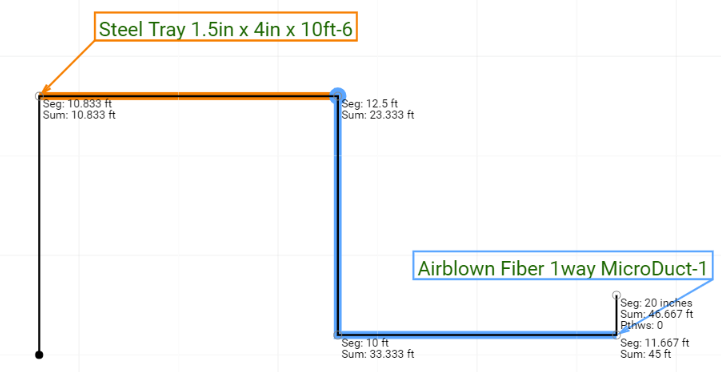Click the Pthws: 0 label
The image size is (721, 372).
[641, 325]
